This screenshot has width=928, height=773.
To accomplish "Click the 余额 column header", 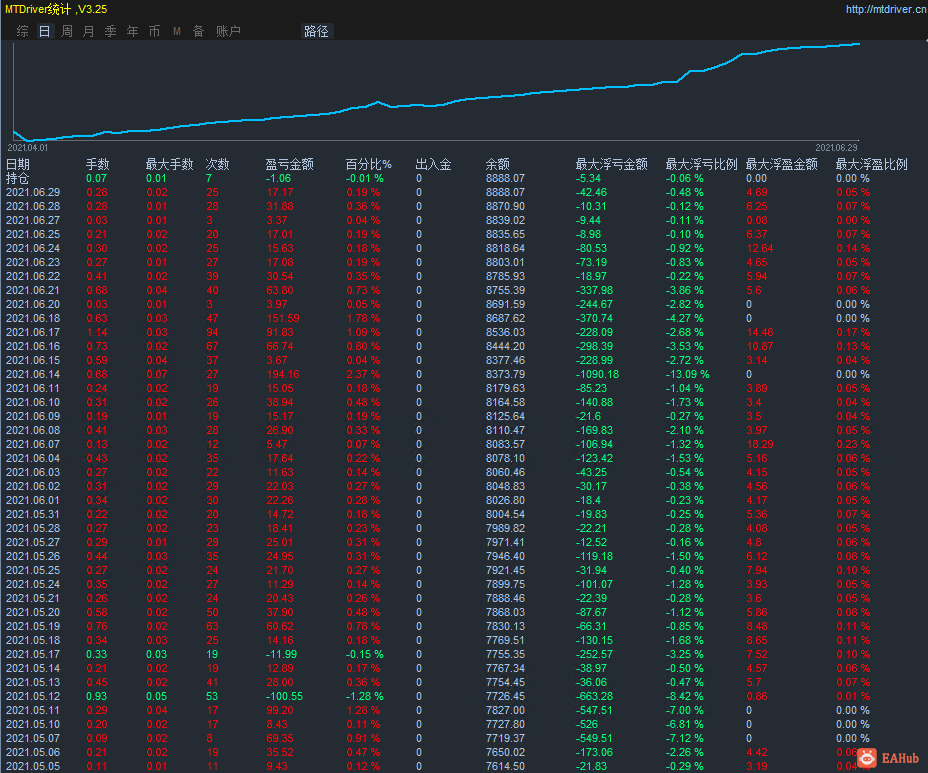I will click(x=498, y=164).
